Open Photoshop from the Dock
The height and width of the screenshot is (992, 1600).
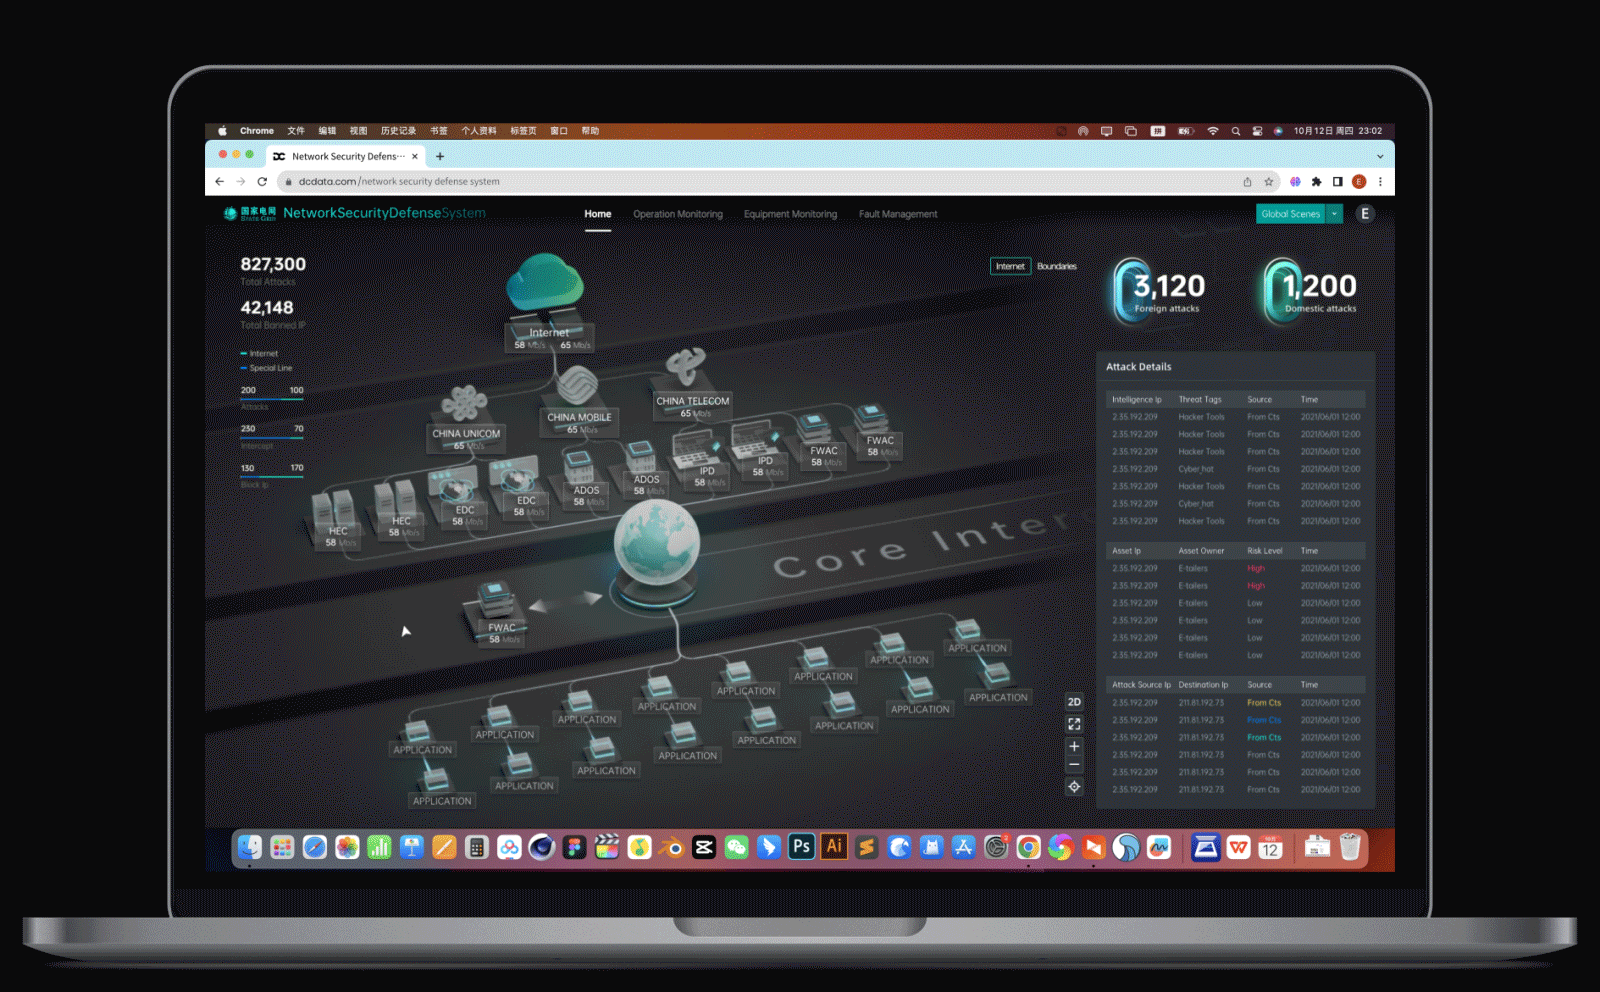point(801,847)
